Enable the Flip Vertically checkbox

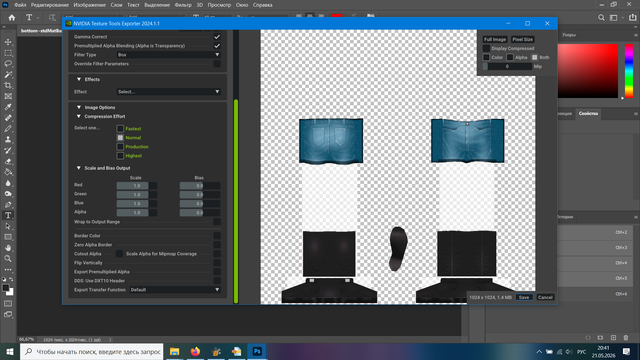click(x=217, y=262)
